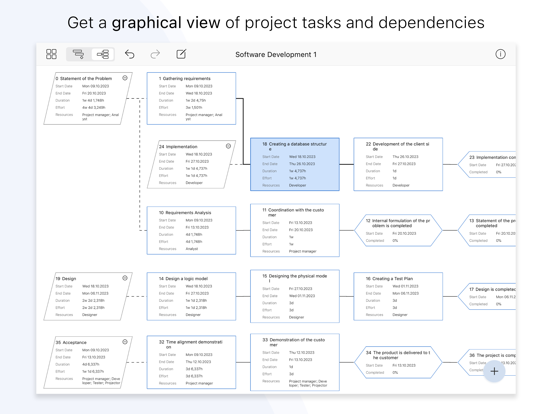Tap the blue plus add button
This screenshot has width=552, height=414.
click(x=494, y=371)
